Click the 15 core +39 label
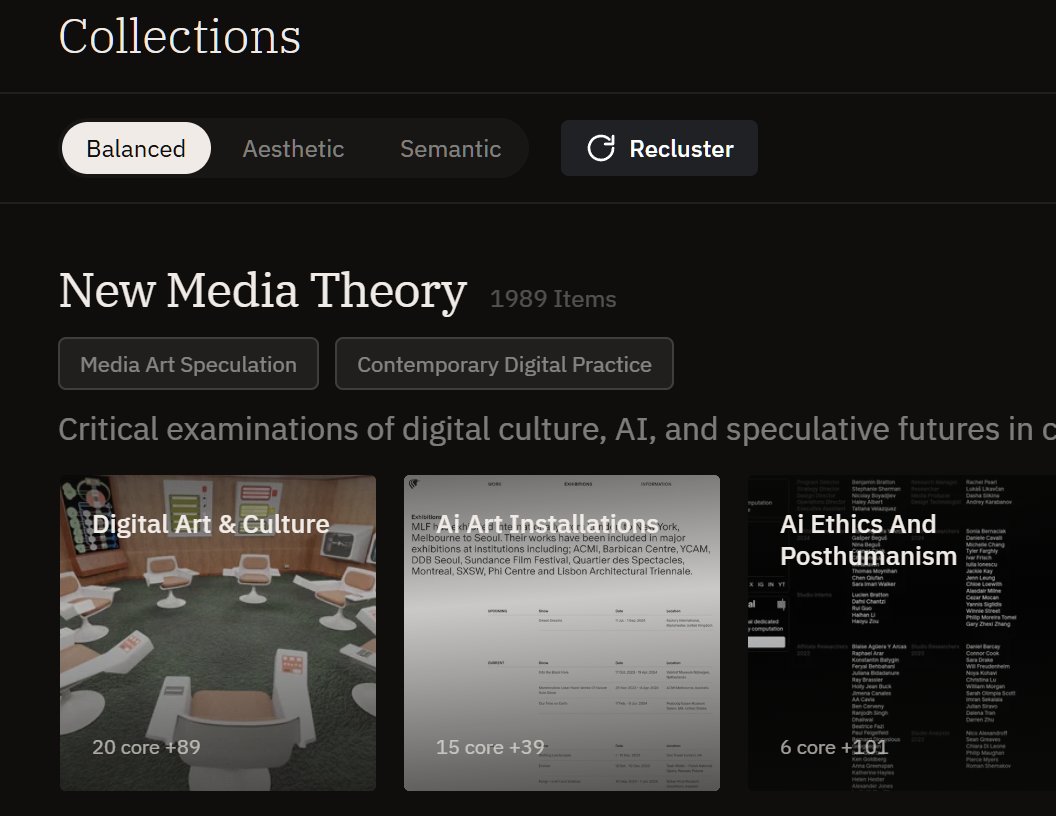1056x816 pixels. point(490,747)
